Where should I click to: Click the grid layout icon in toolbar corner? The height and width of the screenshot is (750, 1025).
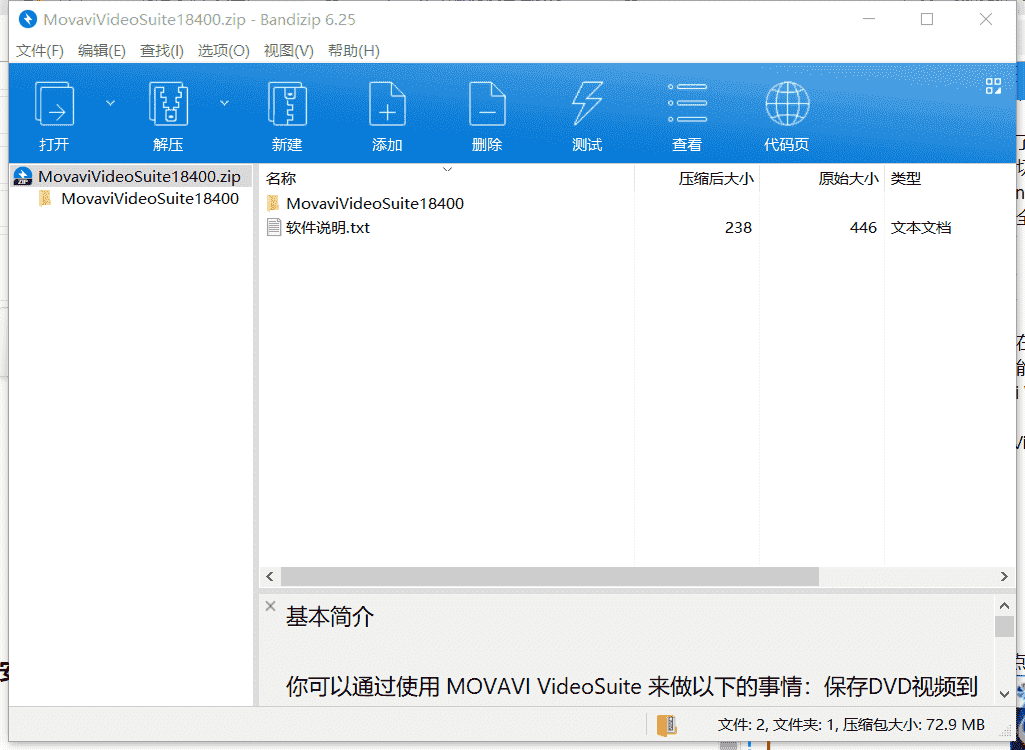(x=993, y=86)
